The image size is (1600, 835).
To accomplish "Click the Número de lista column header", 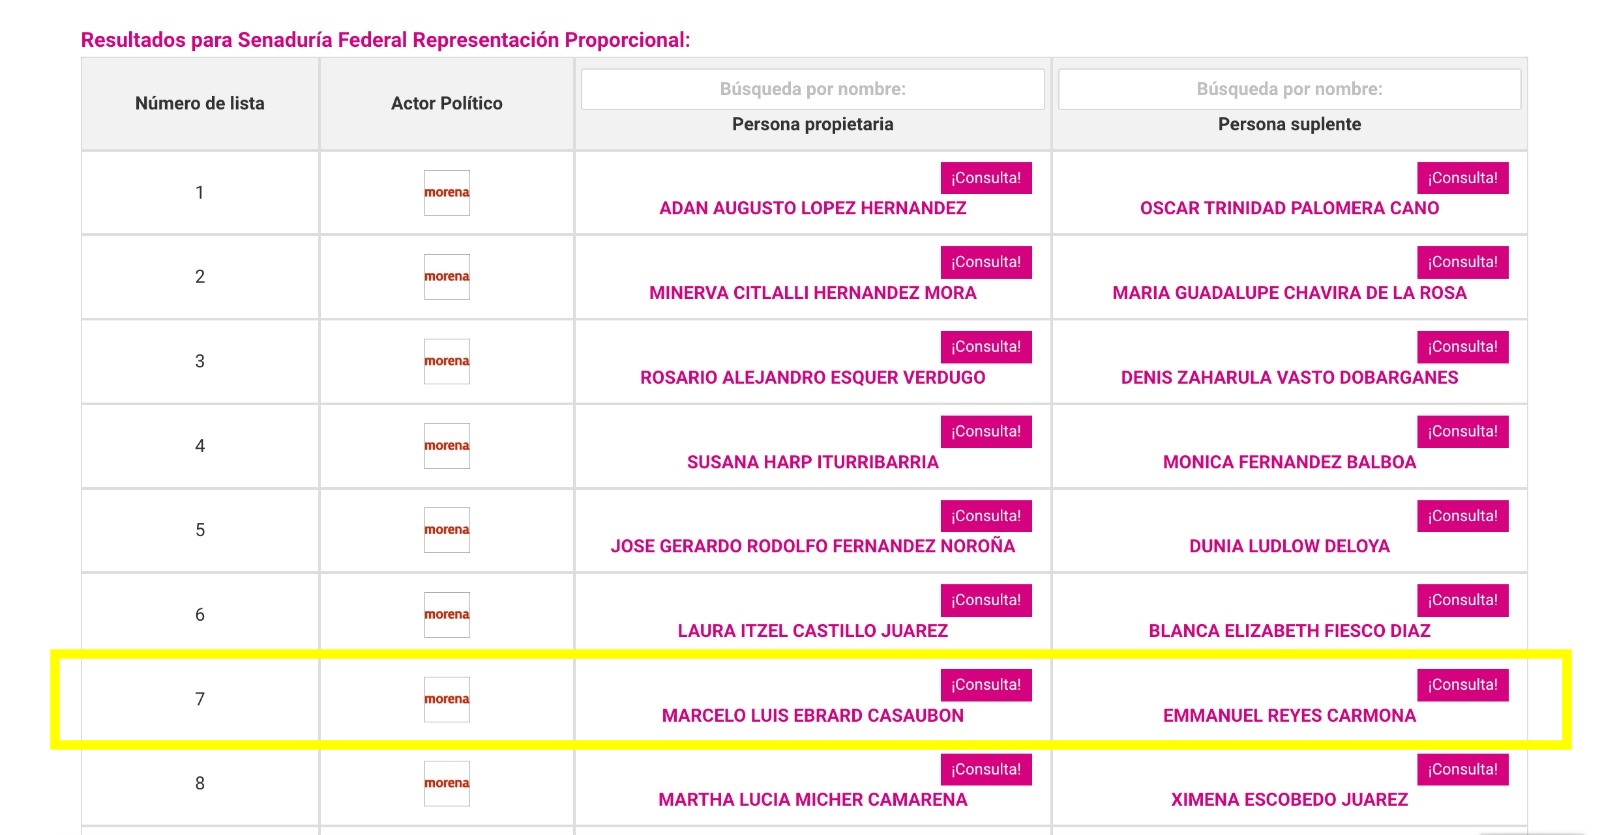I will [200, 103].
